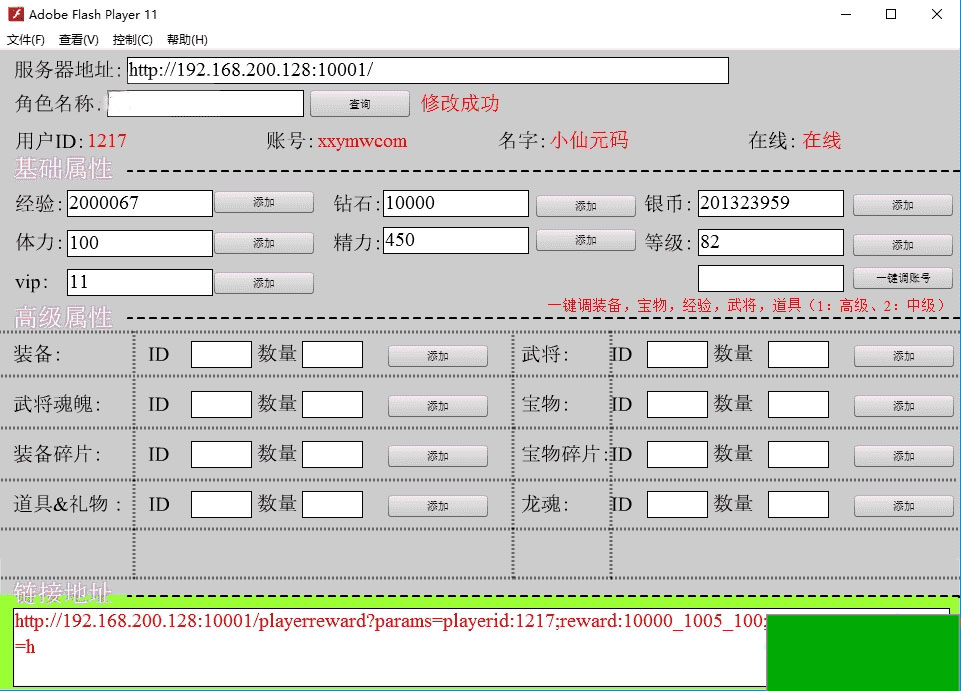
Task: Click 添加 button next to 经验 field
Action: pos(264,203)
